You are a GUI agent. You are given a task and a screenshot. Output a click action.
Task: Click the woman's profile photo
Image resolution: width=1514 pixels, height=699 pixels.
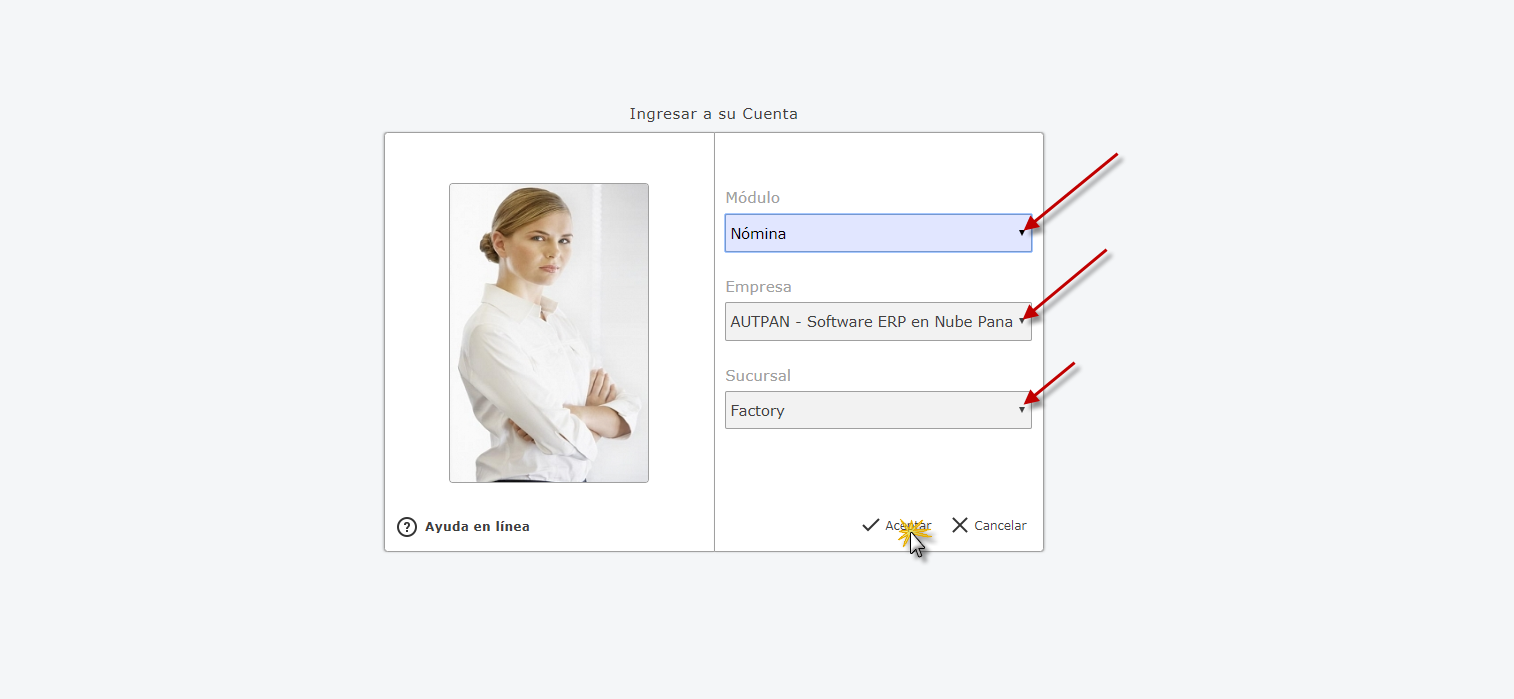pos(548,332)
